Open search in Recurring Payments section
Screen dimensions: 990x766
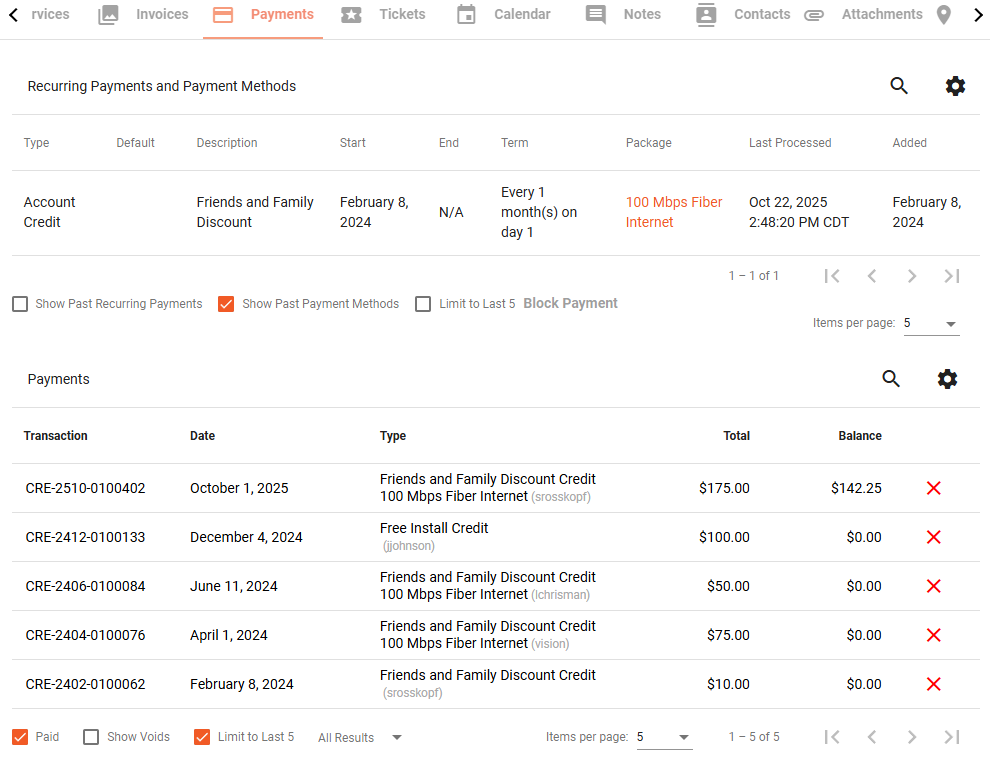pos(898,86)
